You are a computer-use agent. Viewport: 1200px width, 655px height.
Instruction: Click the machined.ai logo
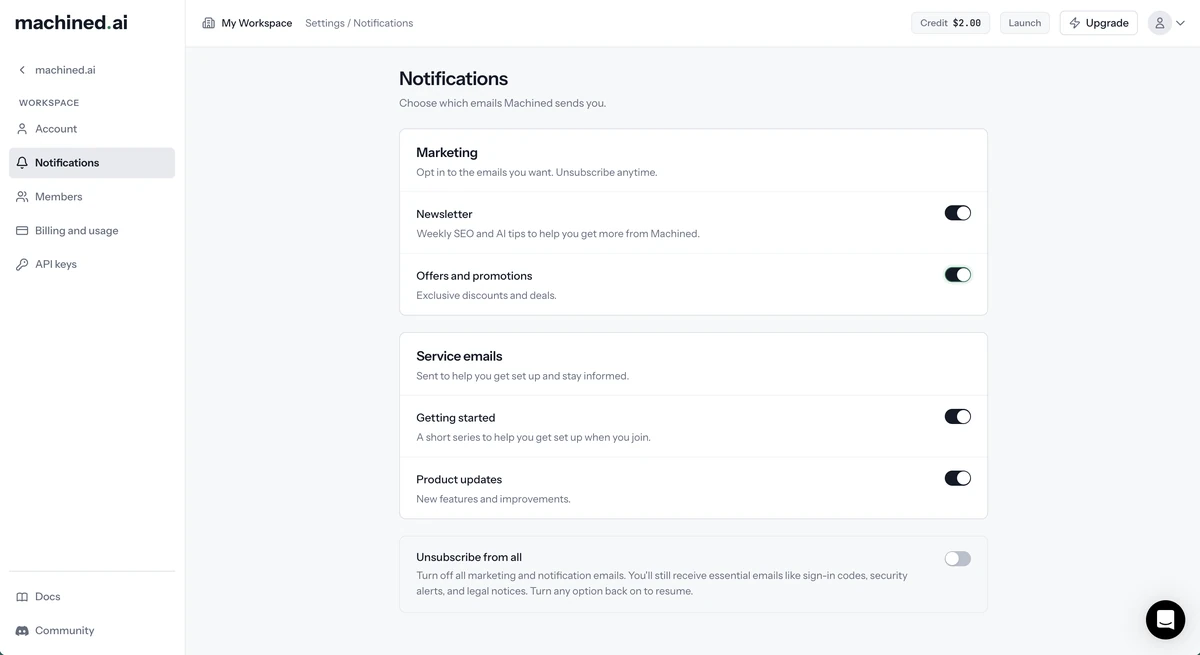pyautogui.click(x=71, y=22)
